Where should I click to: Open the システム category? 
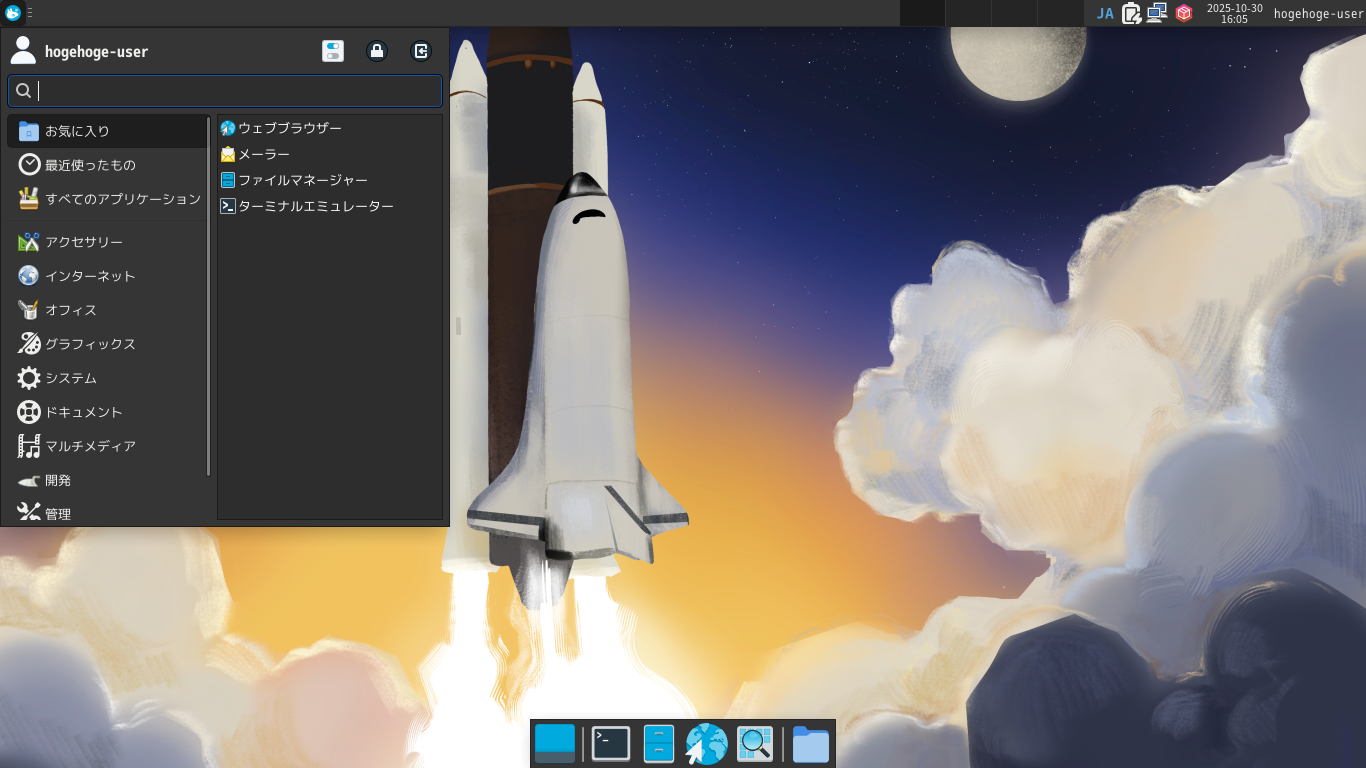(107, 378)
